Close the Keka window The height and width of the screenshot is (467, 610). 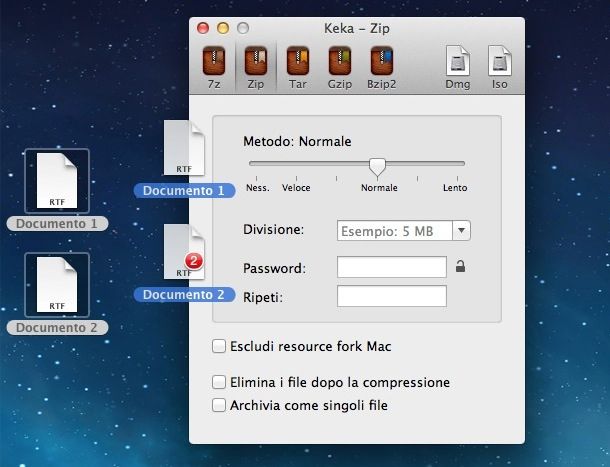[203, 28]
